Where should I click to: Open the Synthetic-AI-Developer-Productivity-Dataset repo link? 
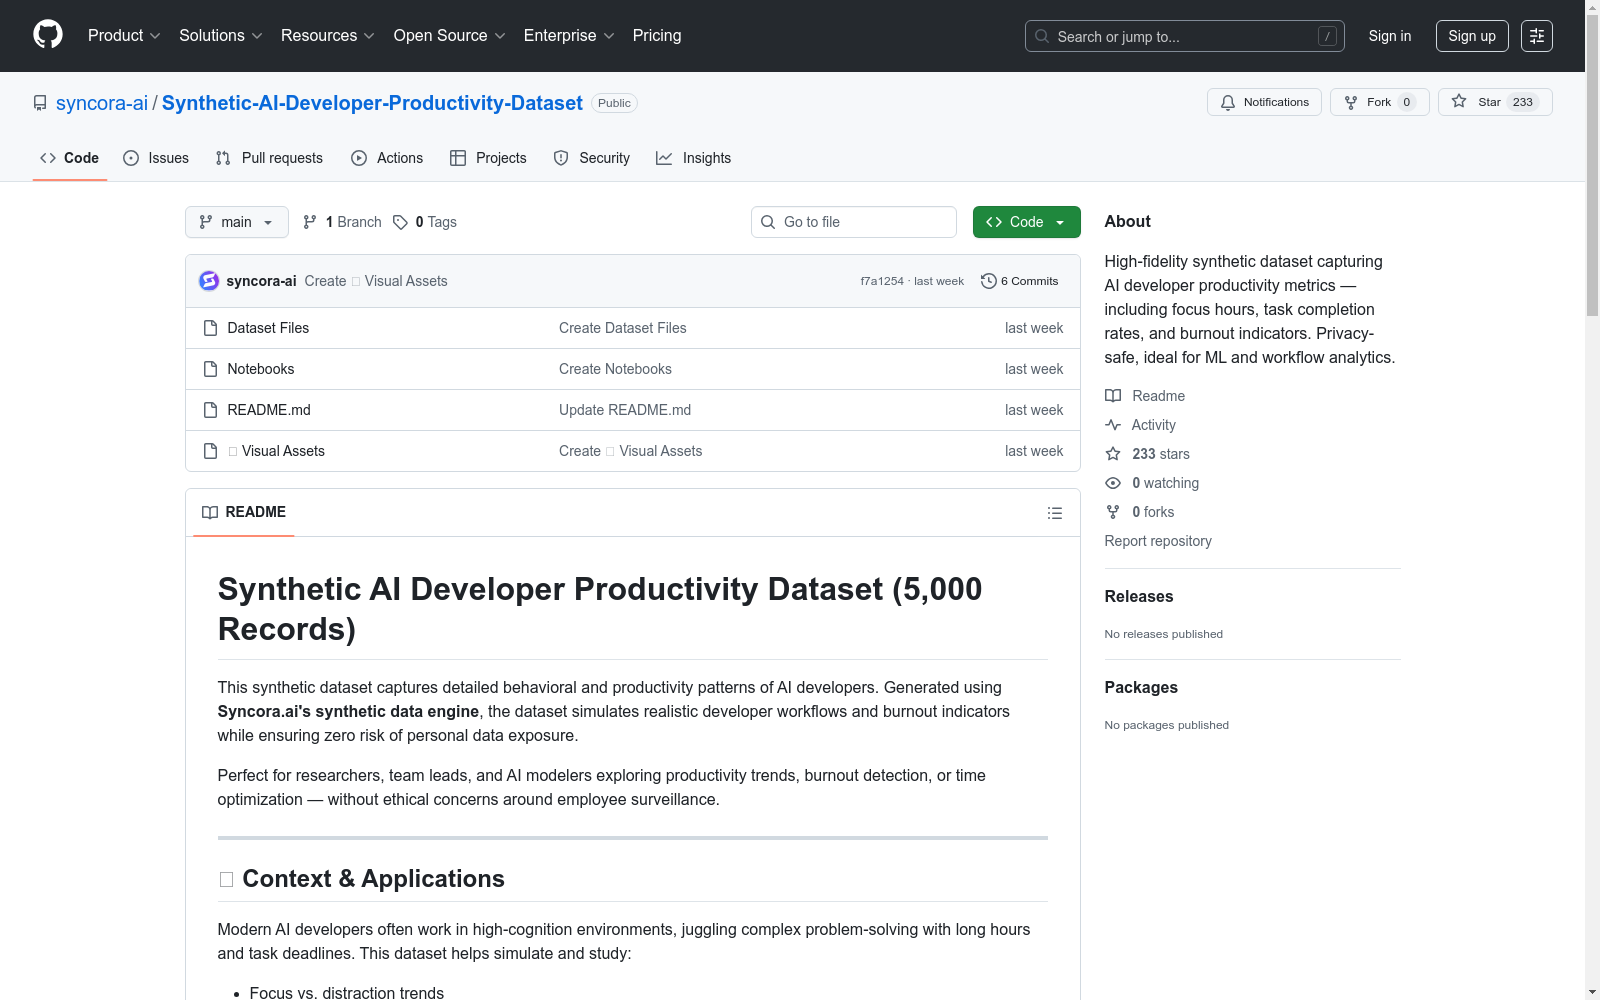[372, 103]
